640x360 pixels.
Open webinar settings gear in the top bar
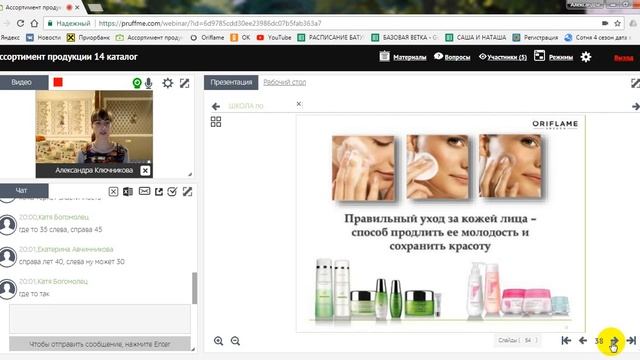(586, 57)
